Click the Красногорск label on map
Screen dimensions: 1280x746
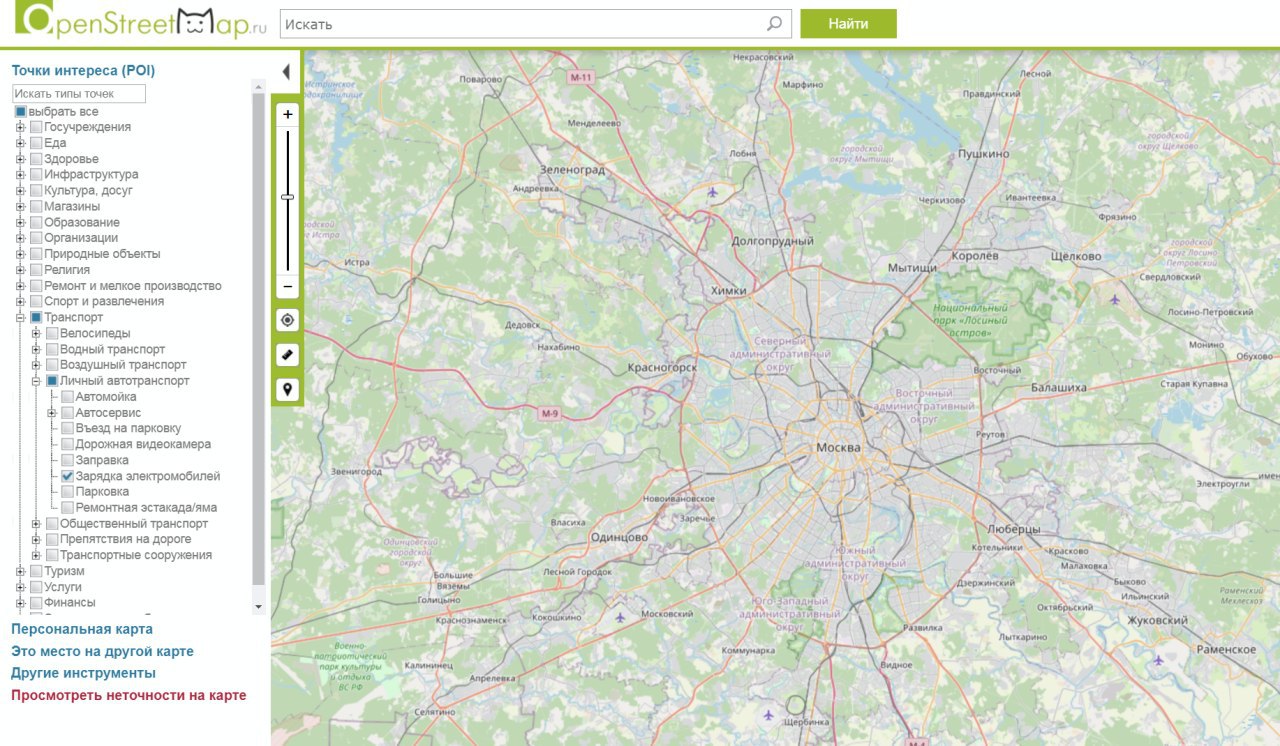662,368
